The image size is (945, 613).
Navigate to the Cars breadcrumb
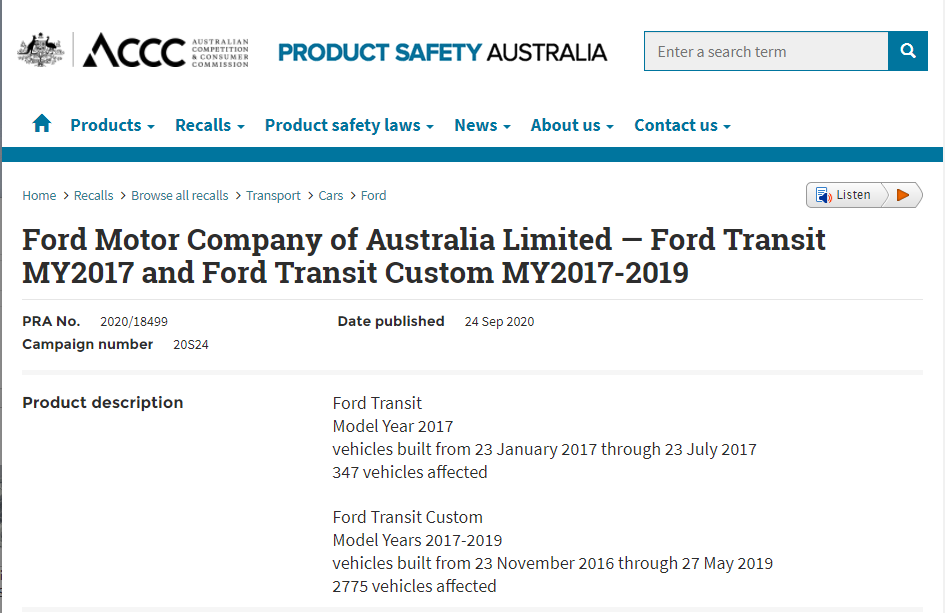(330, 196)
